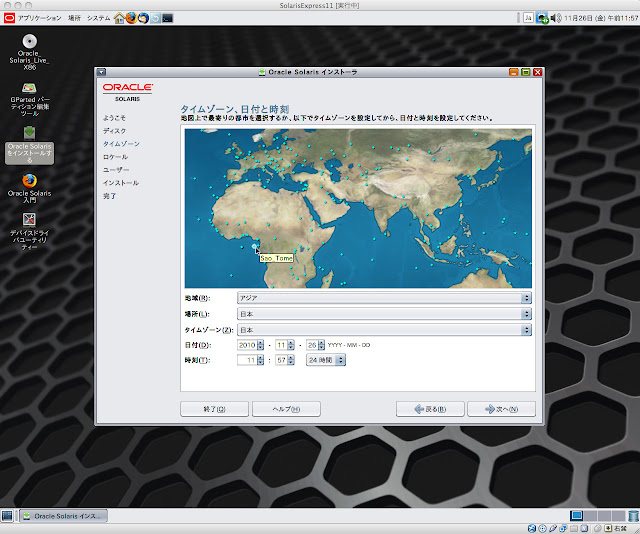Open the volume speaker tray icon
The height and width of the screenshot is (534, 640).
(x=555, y=18)
